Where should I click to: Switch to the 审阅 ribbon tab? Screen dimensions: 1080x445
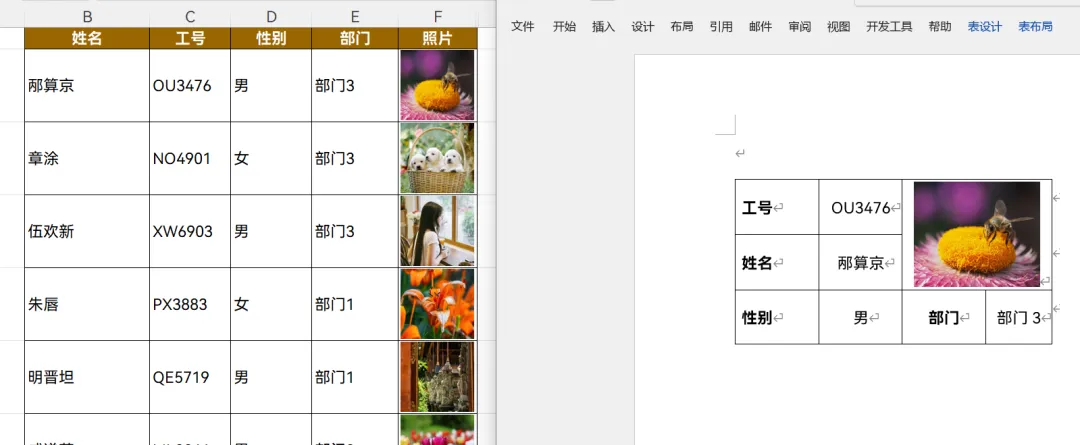tap(800, 27)
